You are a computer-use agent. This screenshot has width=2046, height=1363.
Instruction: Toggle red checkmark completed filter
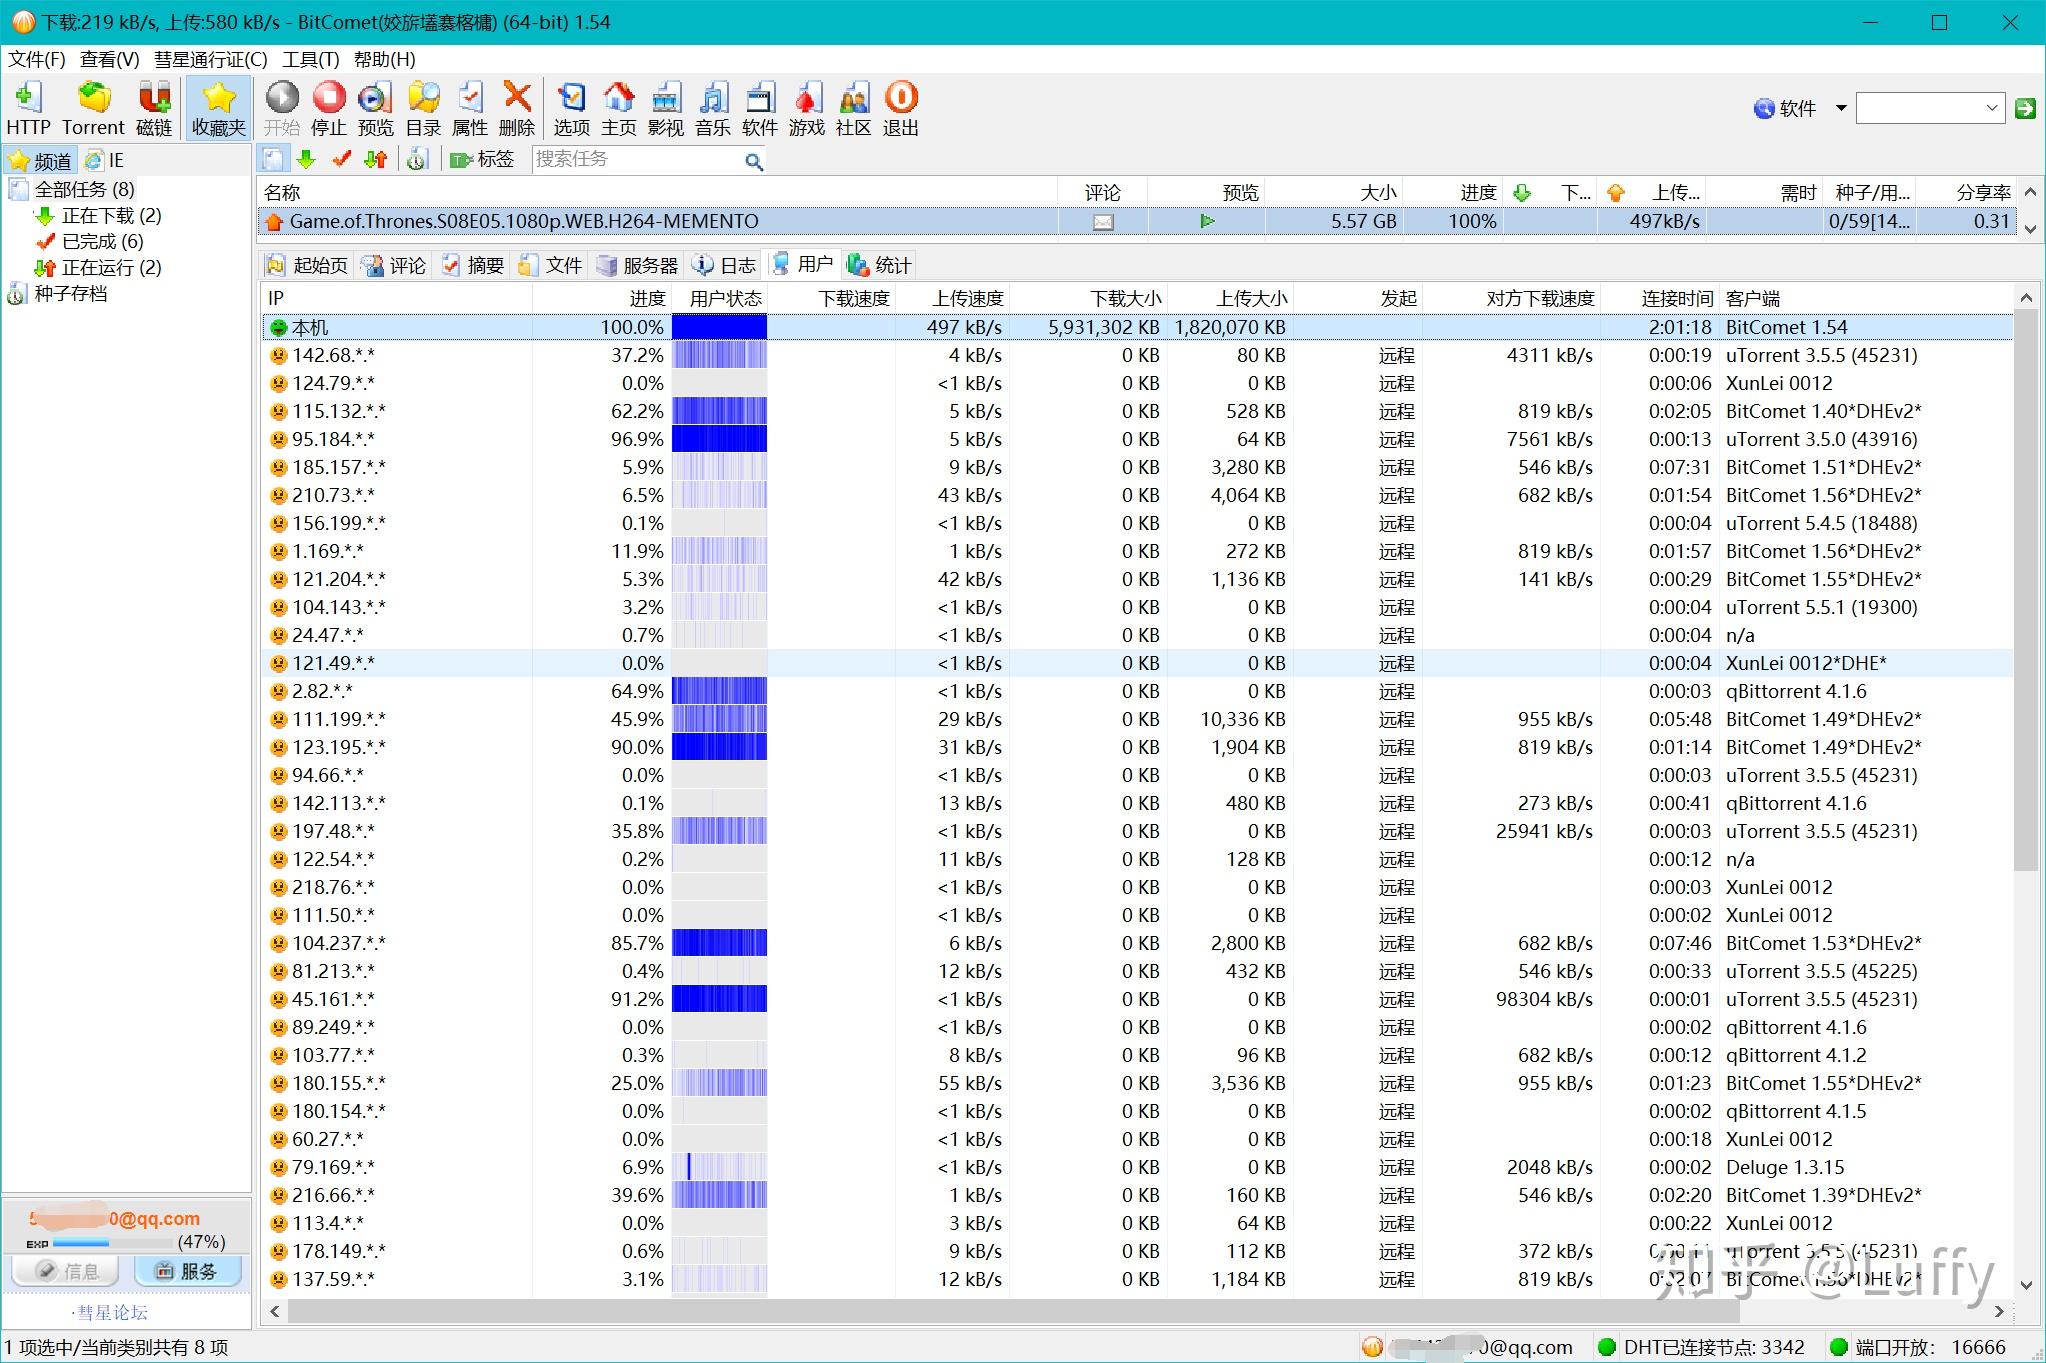pyautogui.click(x=341, y=159)
